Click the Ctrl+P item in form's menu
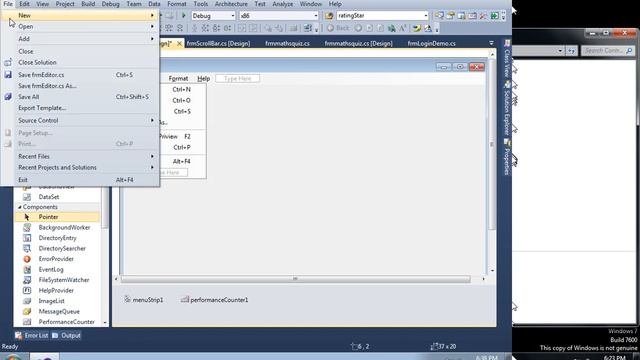Viewport: 640px width, 360px height. (x=183, y=147)
